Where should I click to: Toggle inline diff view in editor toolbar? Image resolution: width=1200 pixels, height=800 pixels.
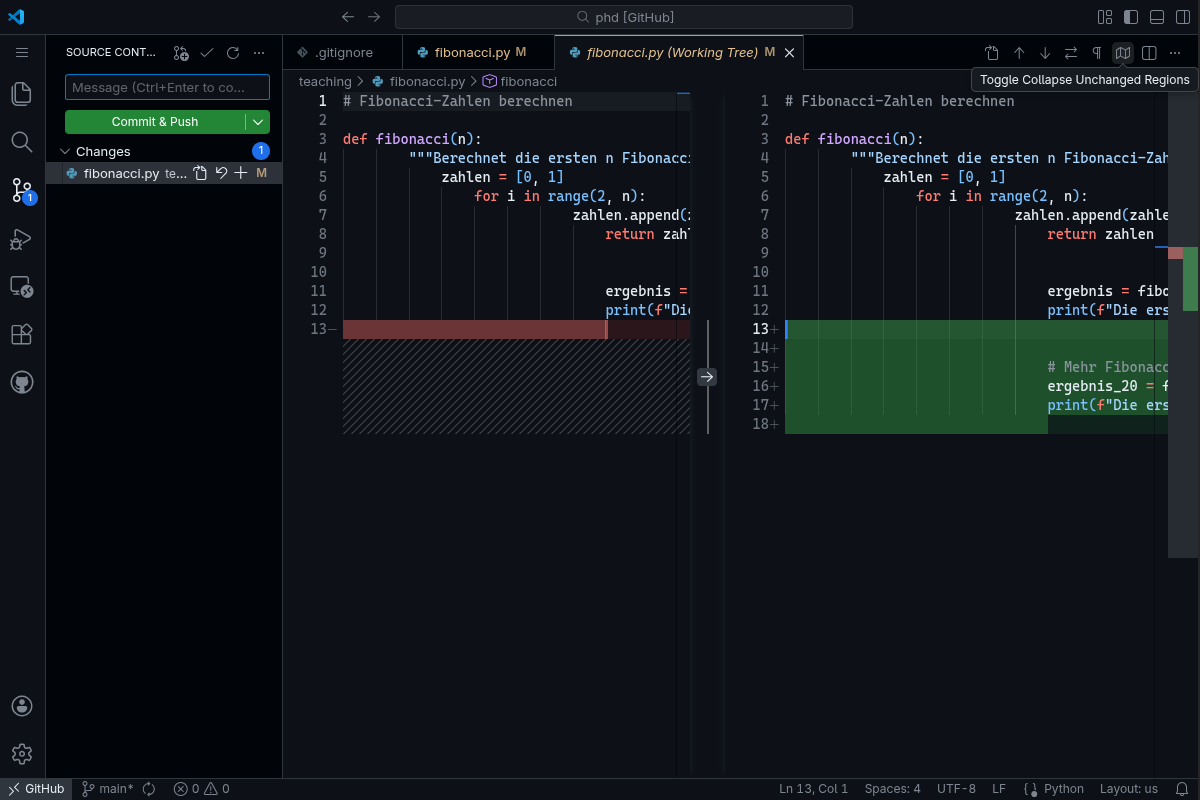click(x=1149, y=53)
